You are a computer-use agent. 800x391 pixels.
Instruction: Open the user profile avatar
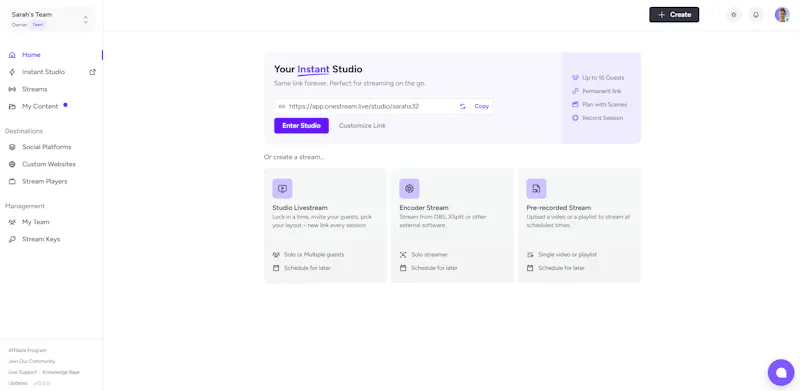(x=782, y=15)
